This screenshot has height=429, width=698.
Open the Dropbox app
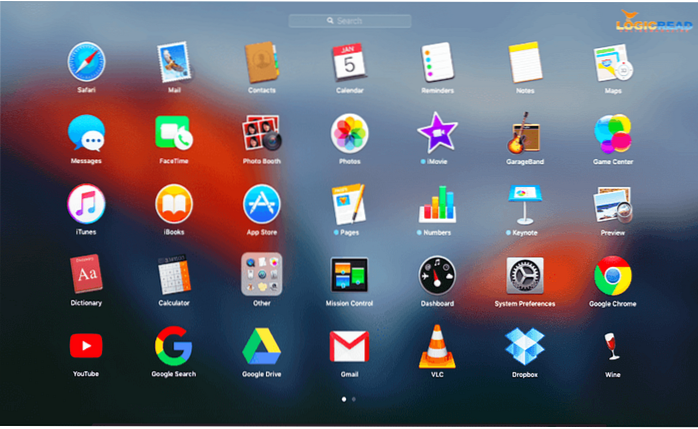coord(524,346)
